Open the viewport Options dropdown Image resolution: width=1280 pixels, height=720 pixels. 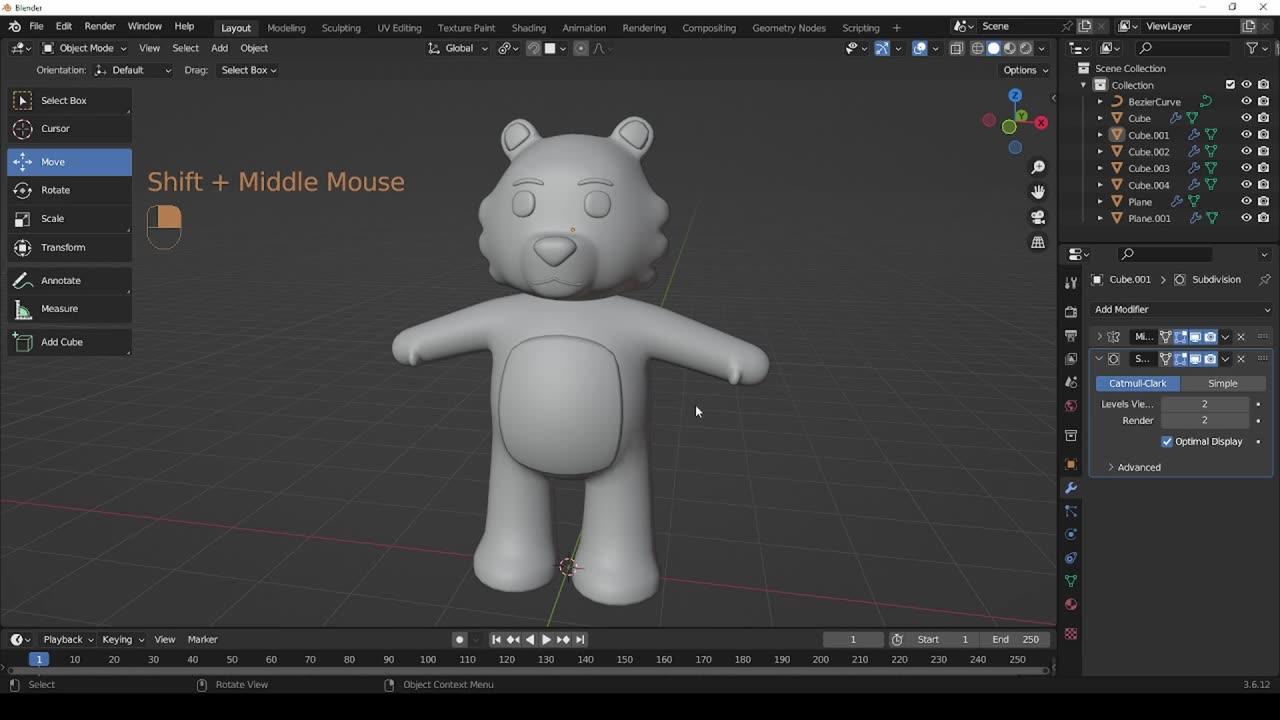tap(1026, 70)
